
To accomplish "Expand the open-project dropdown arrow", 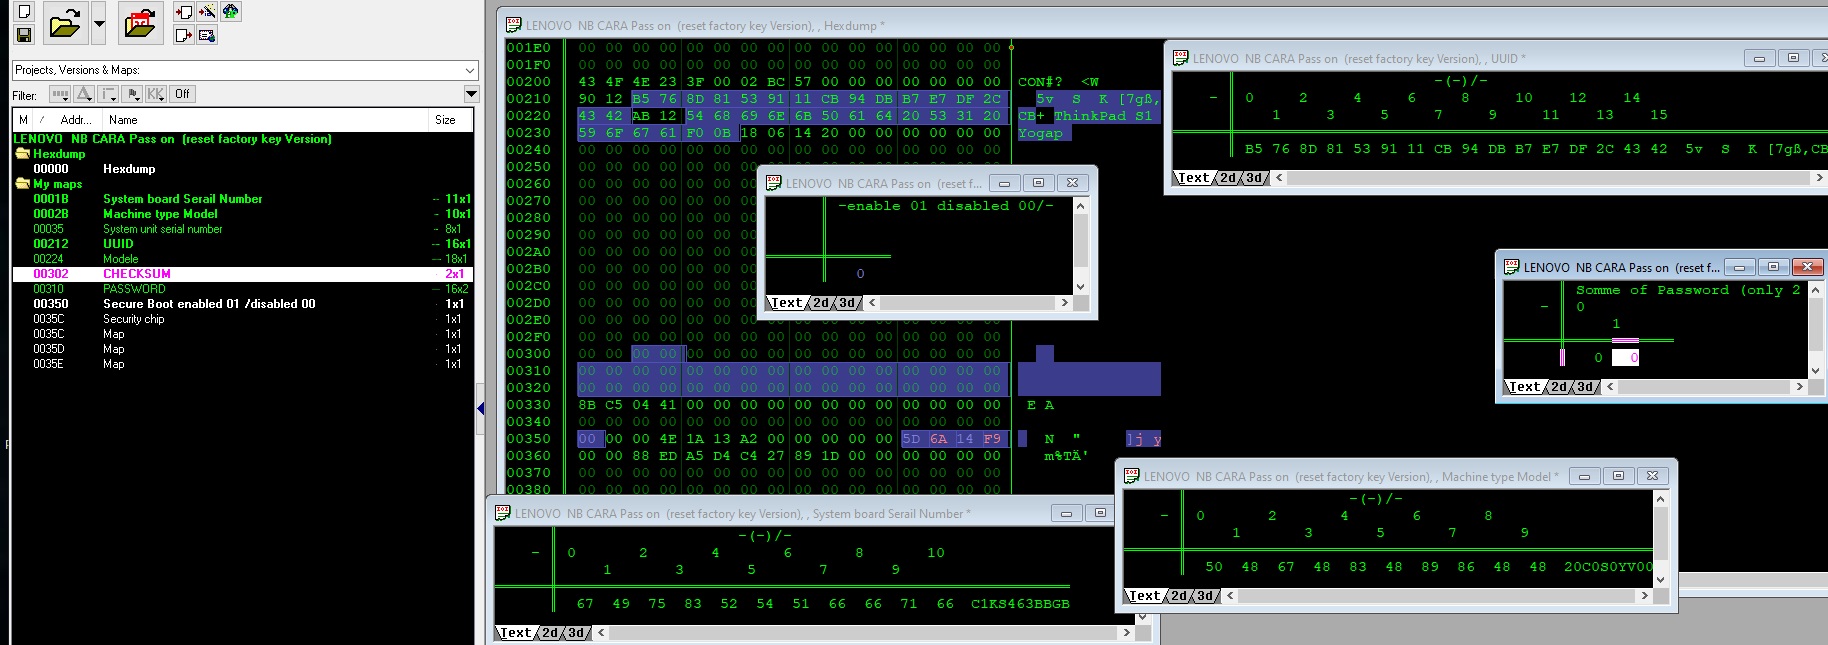I will point(98,23).
